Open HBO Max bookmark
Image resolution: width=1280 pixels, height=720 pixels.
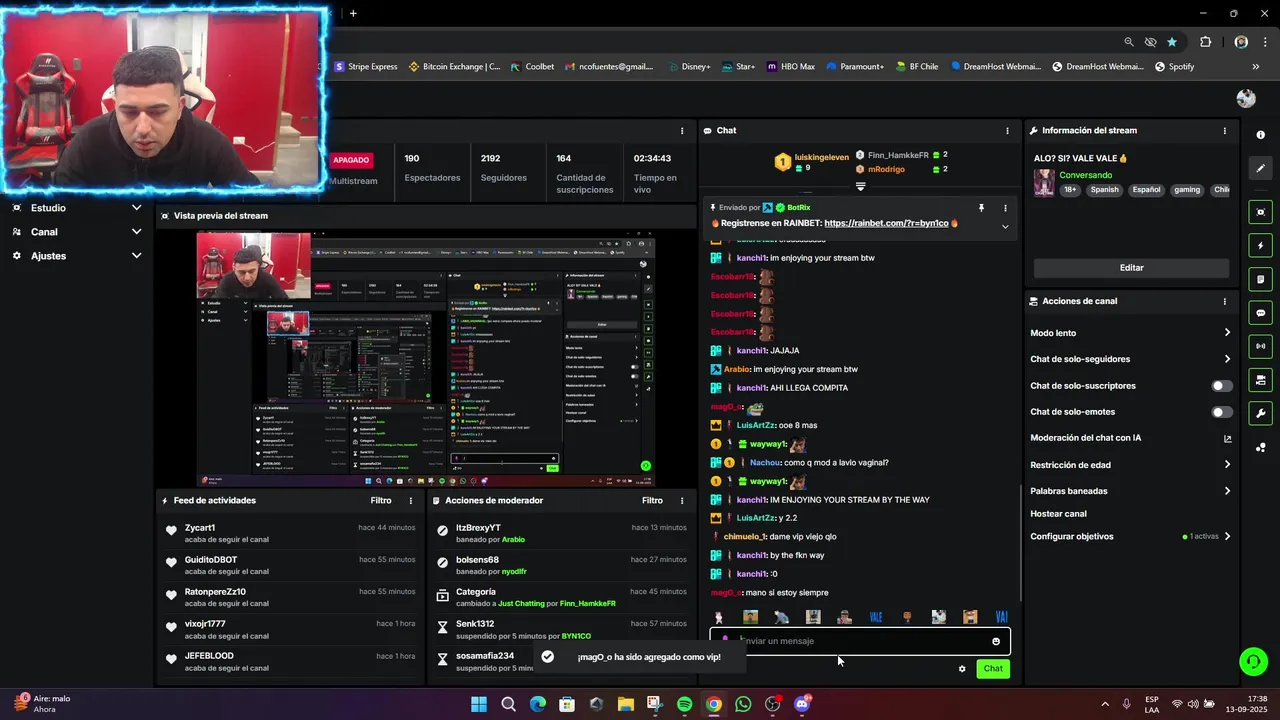[x=790, y=67]
